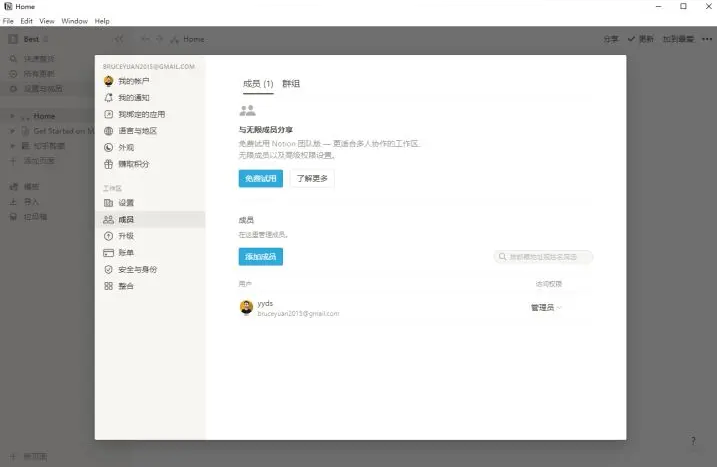The height and width of the screenshot is (467, 717).
Task: Open All Updates clock item in sidebar
Action: (x=32, y=74)
